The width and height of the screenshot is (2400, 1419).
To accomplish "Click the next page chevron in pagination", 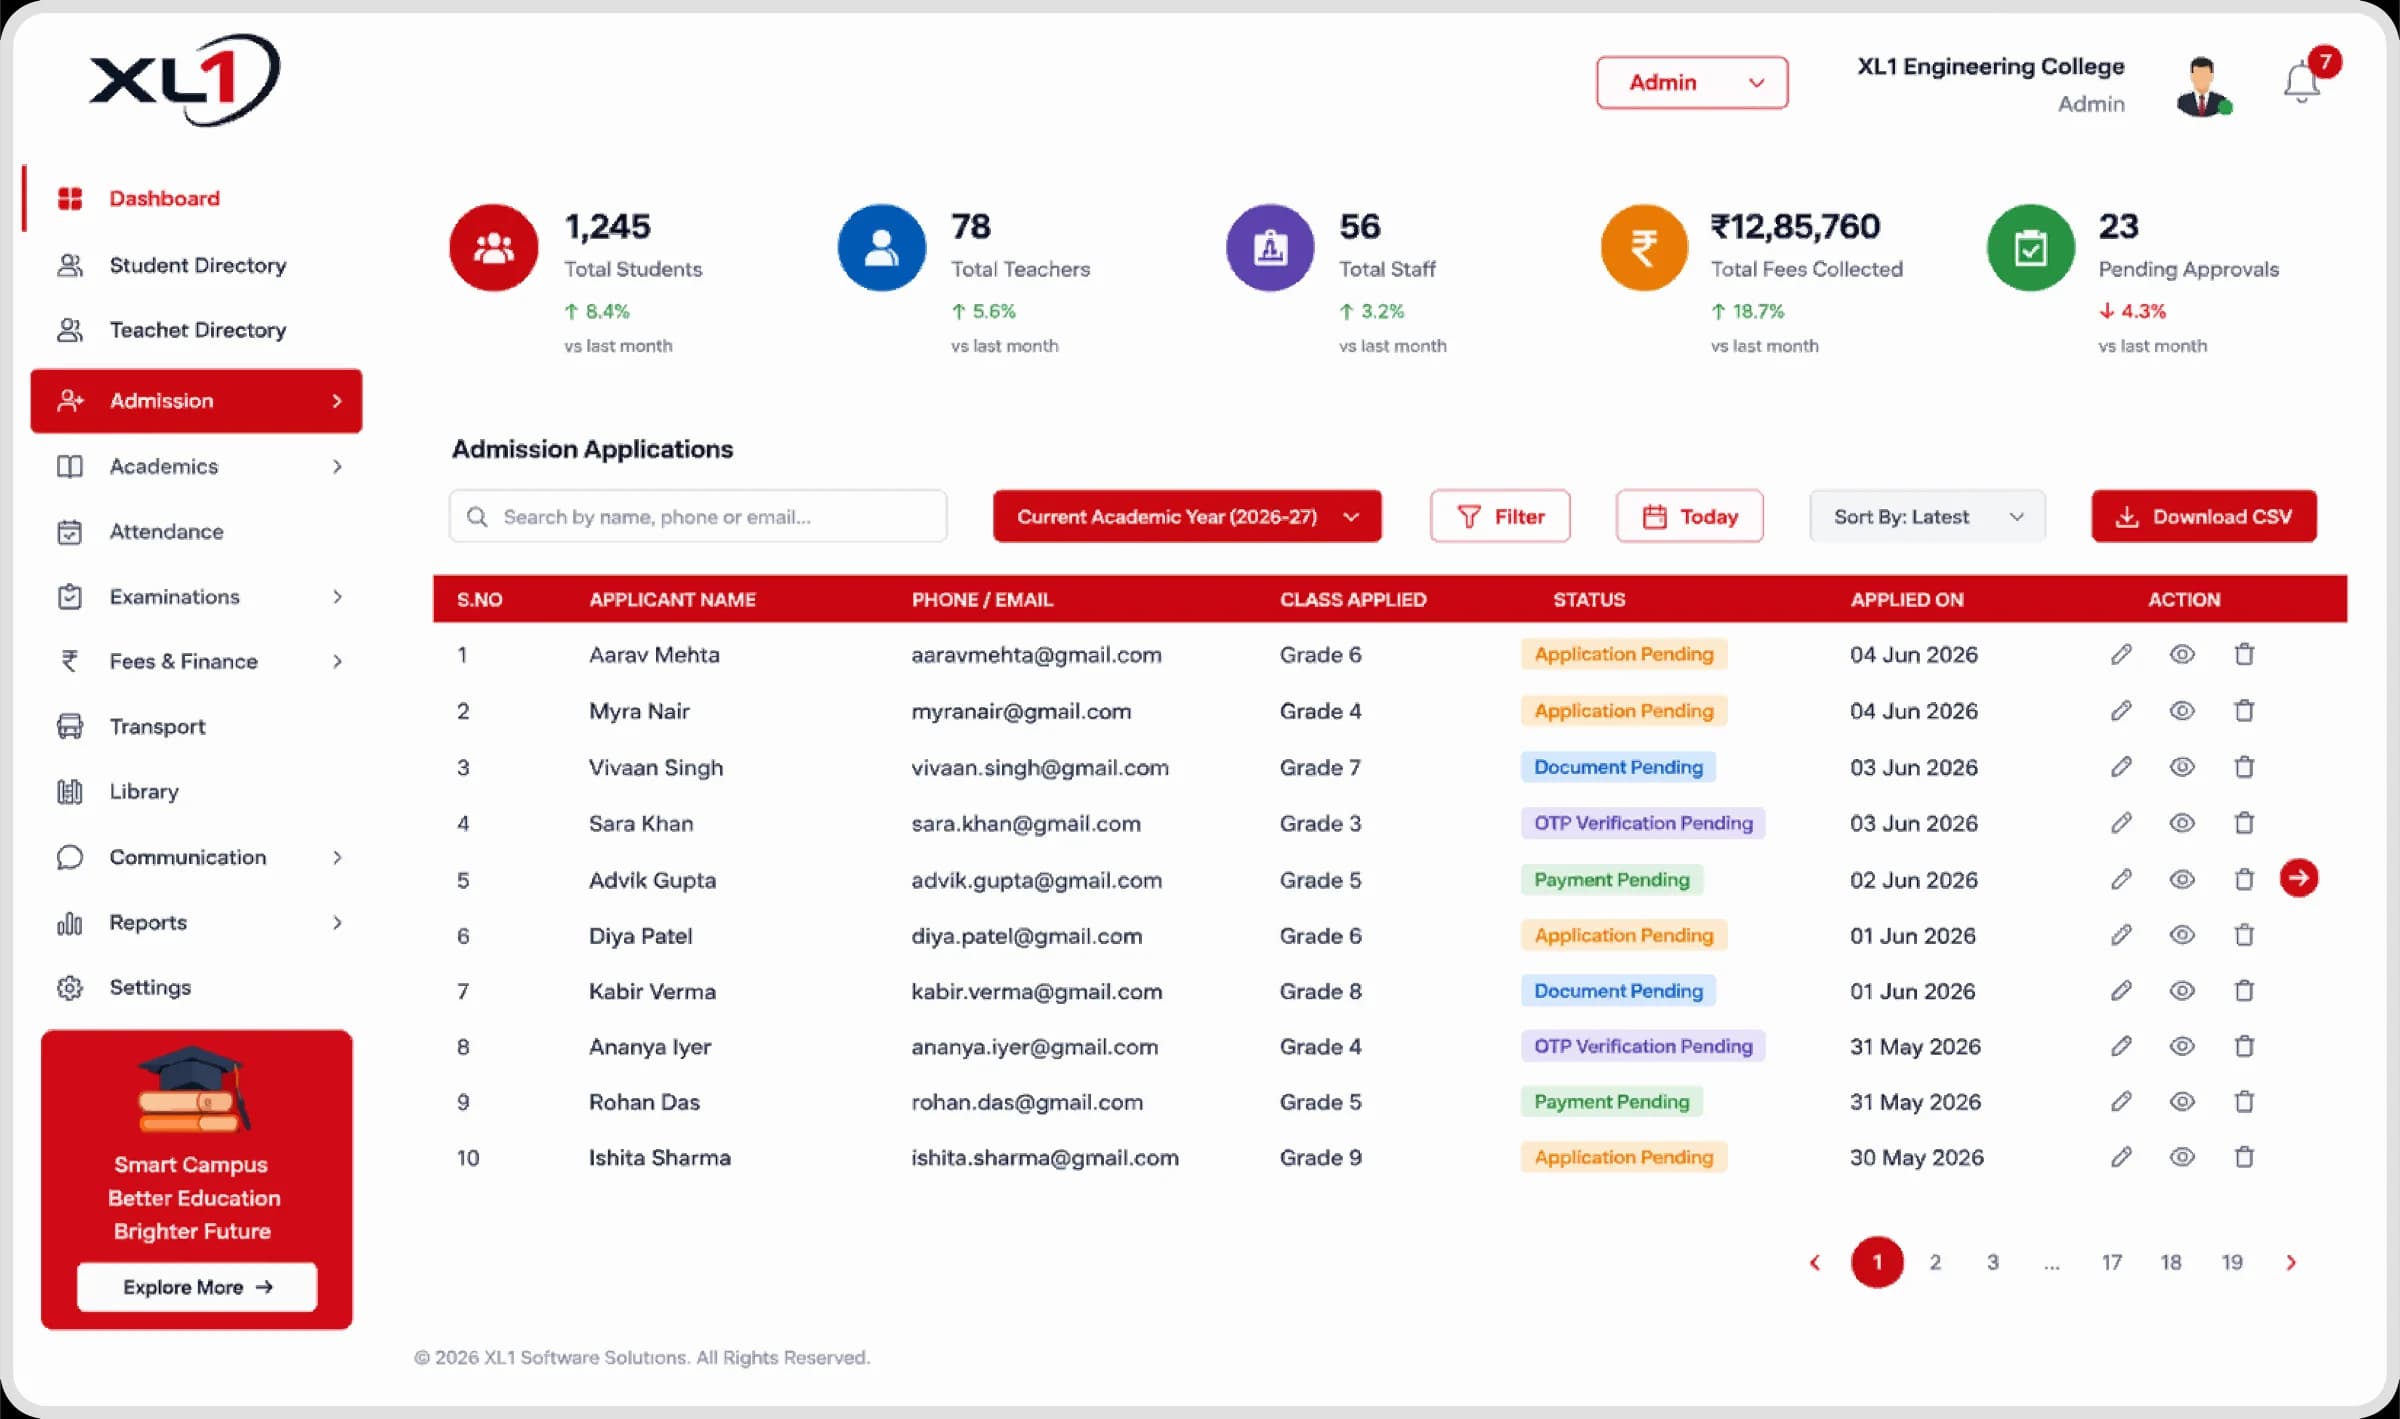I will point(2291,1262).
